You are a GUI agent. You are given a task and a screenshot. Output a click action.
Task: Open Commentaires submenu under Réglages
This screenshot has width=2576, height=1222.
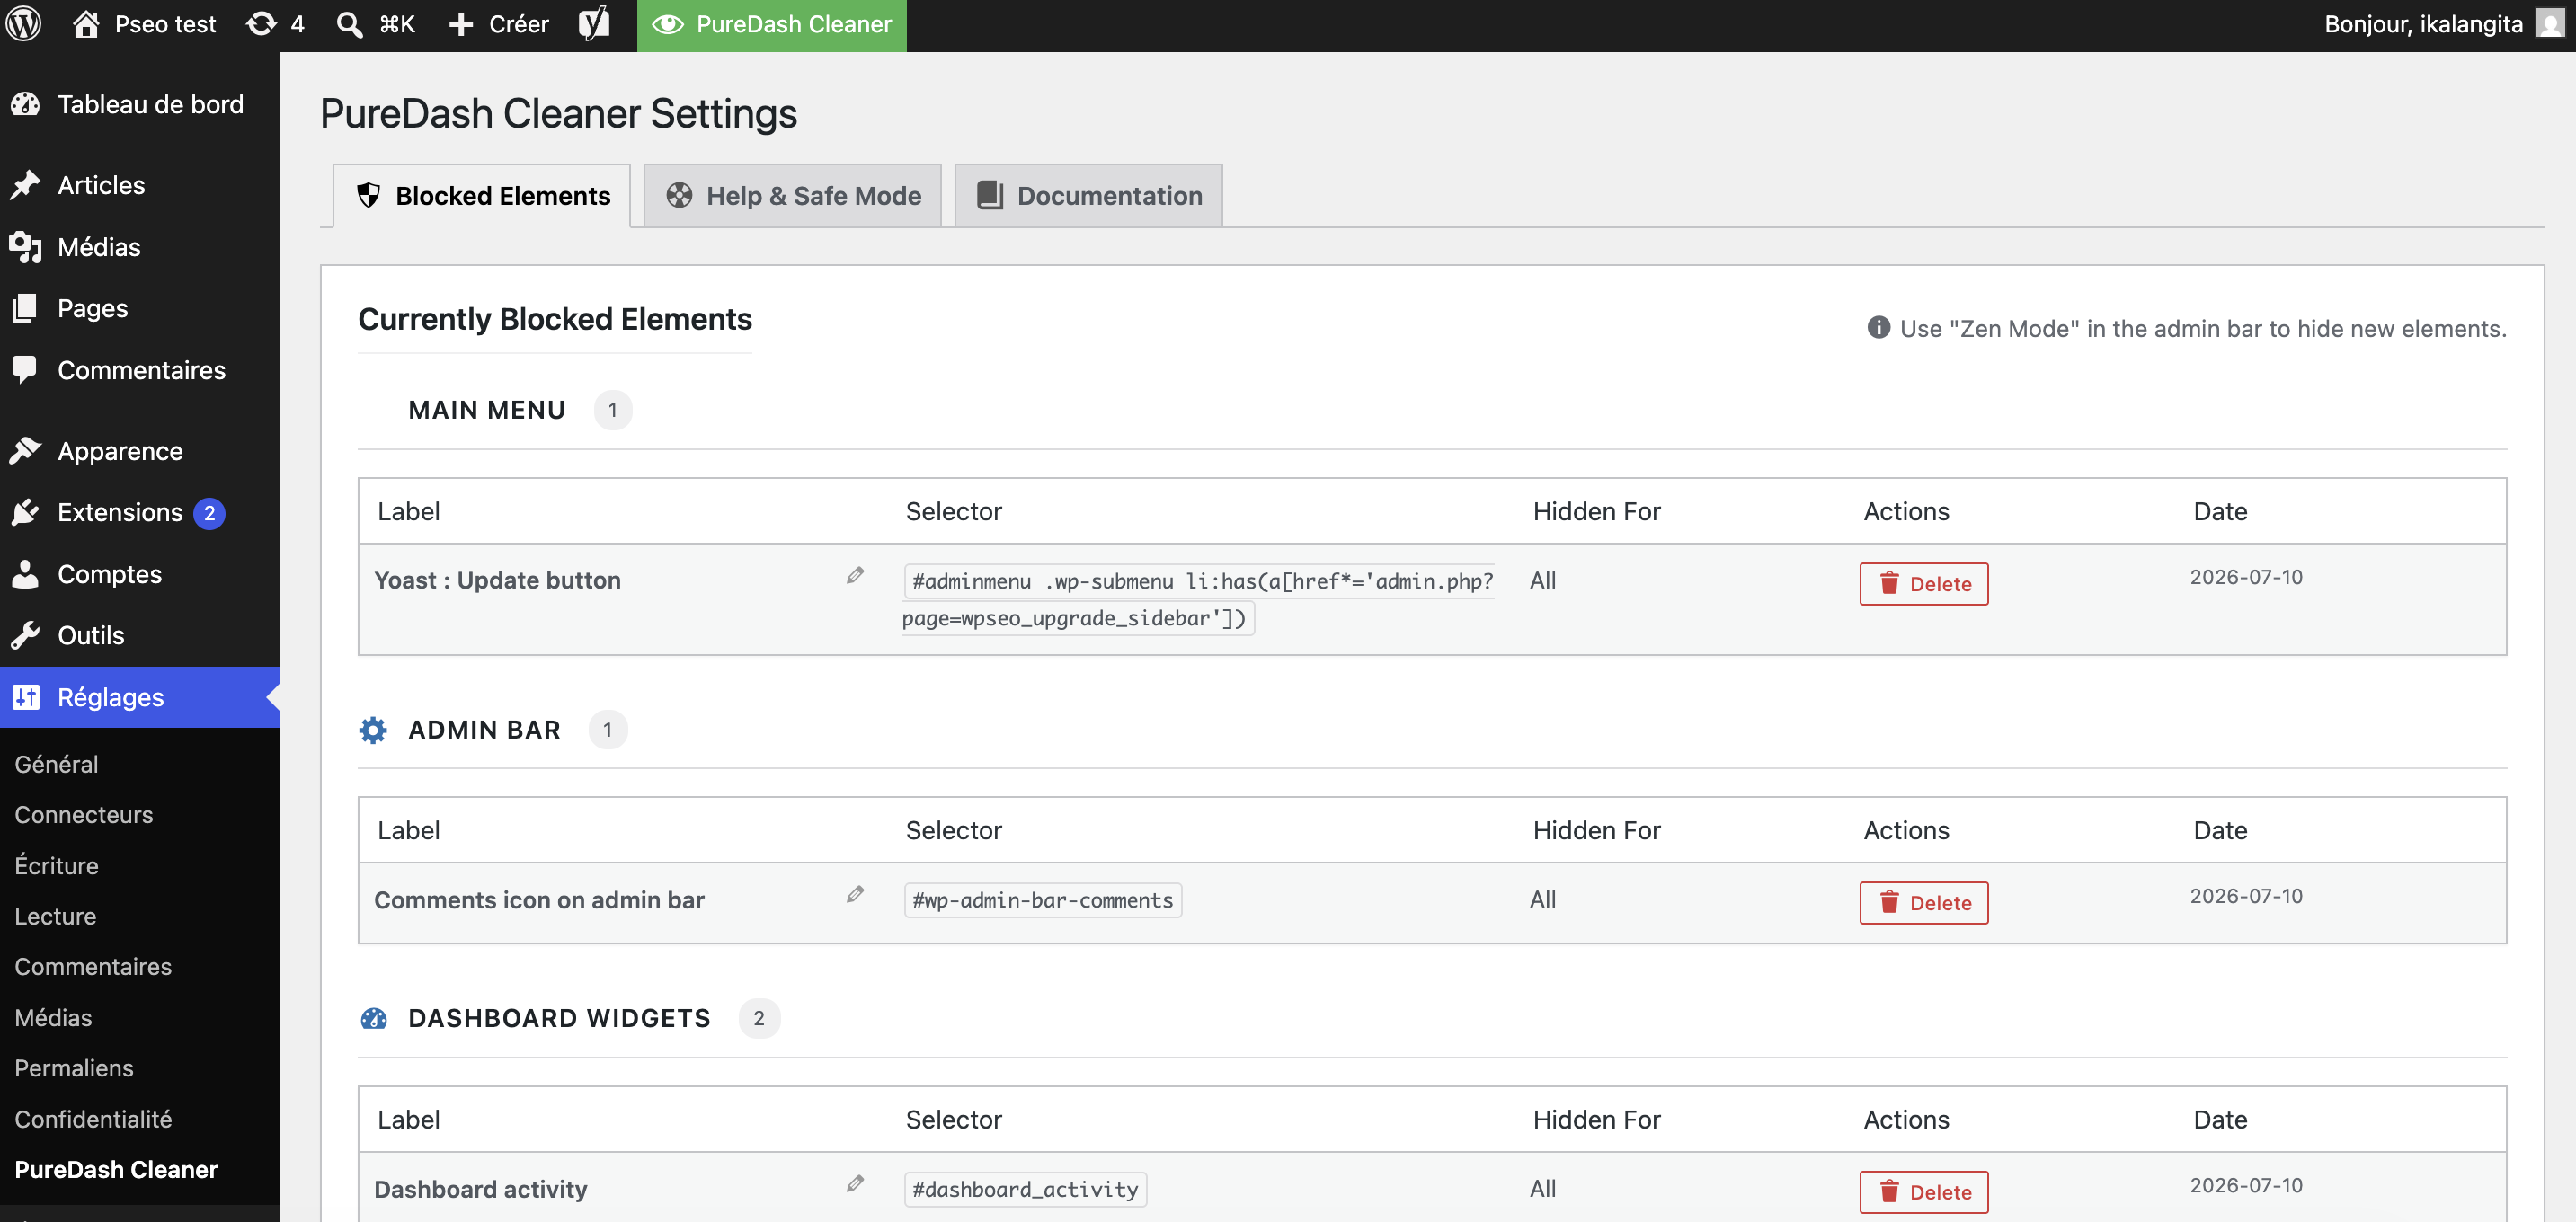pos(93,967)
